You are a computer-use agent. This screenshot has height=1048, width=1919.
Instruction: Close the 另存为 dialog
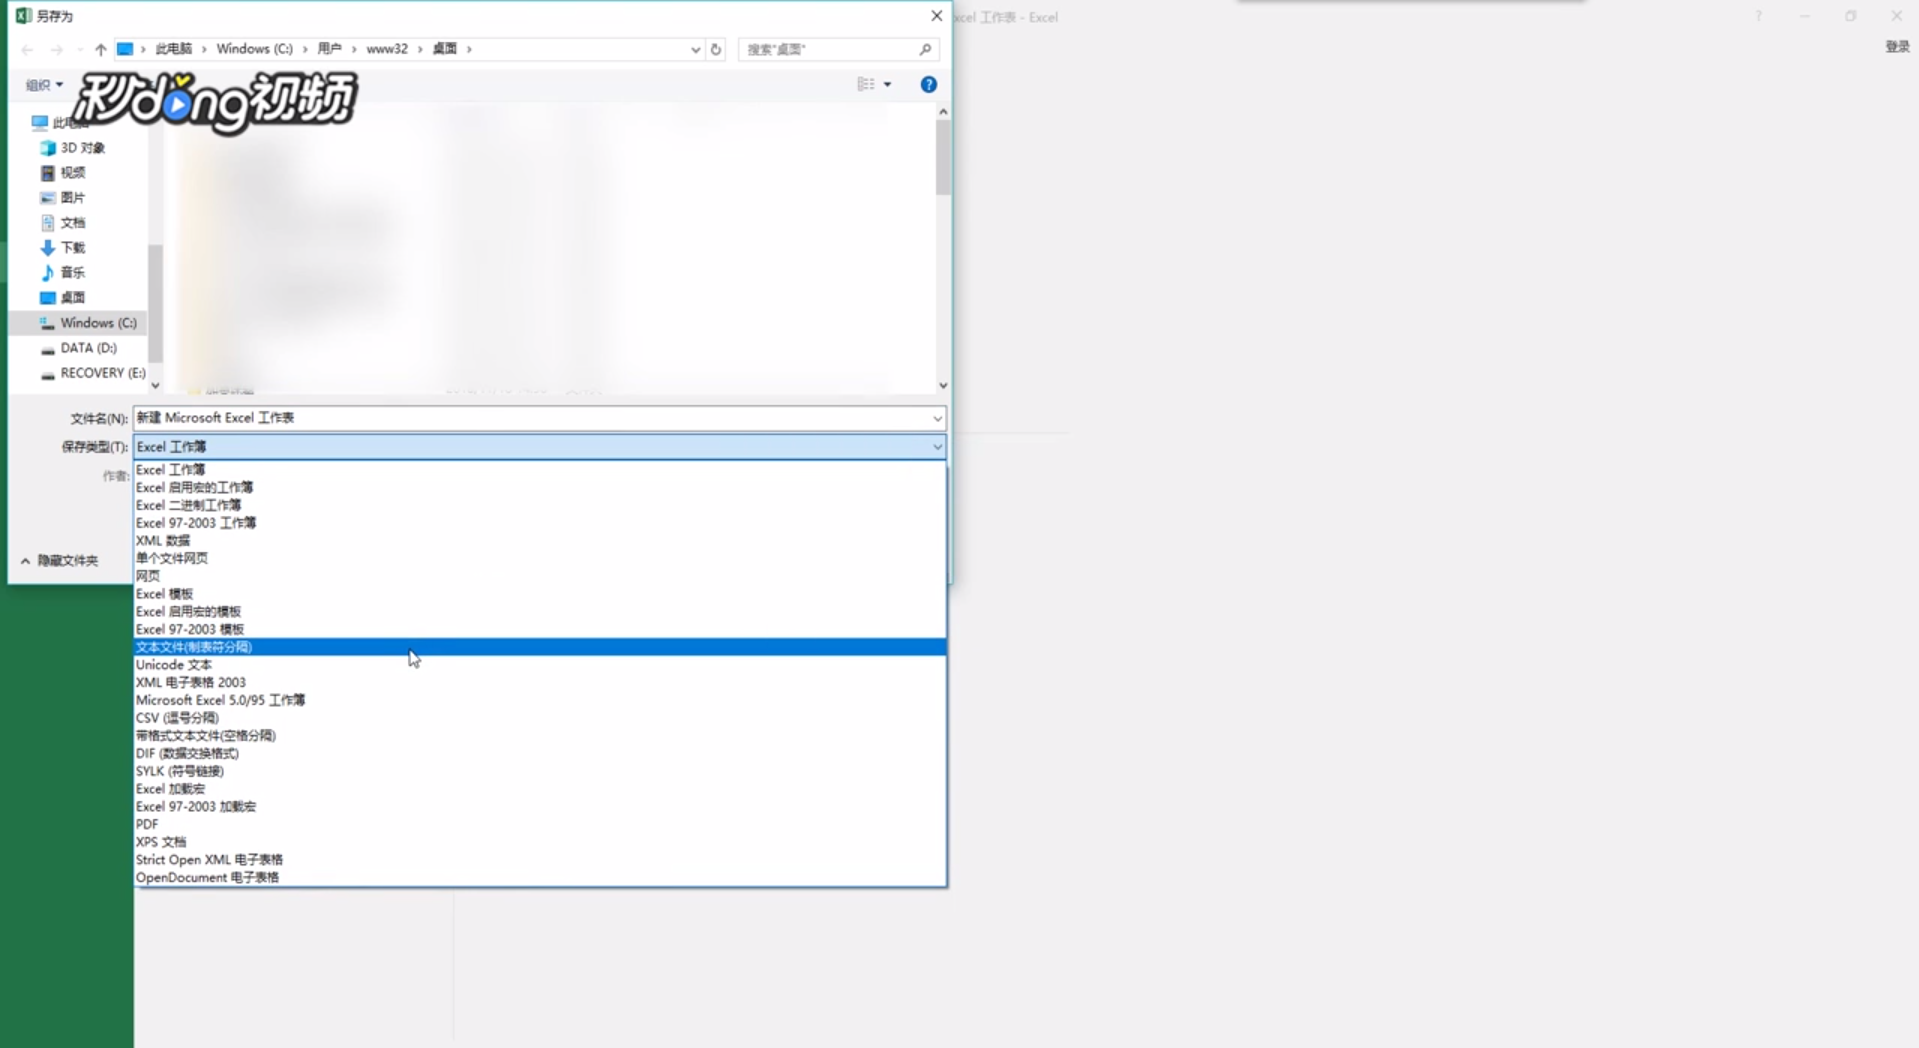click(936, 16)
